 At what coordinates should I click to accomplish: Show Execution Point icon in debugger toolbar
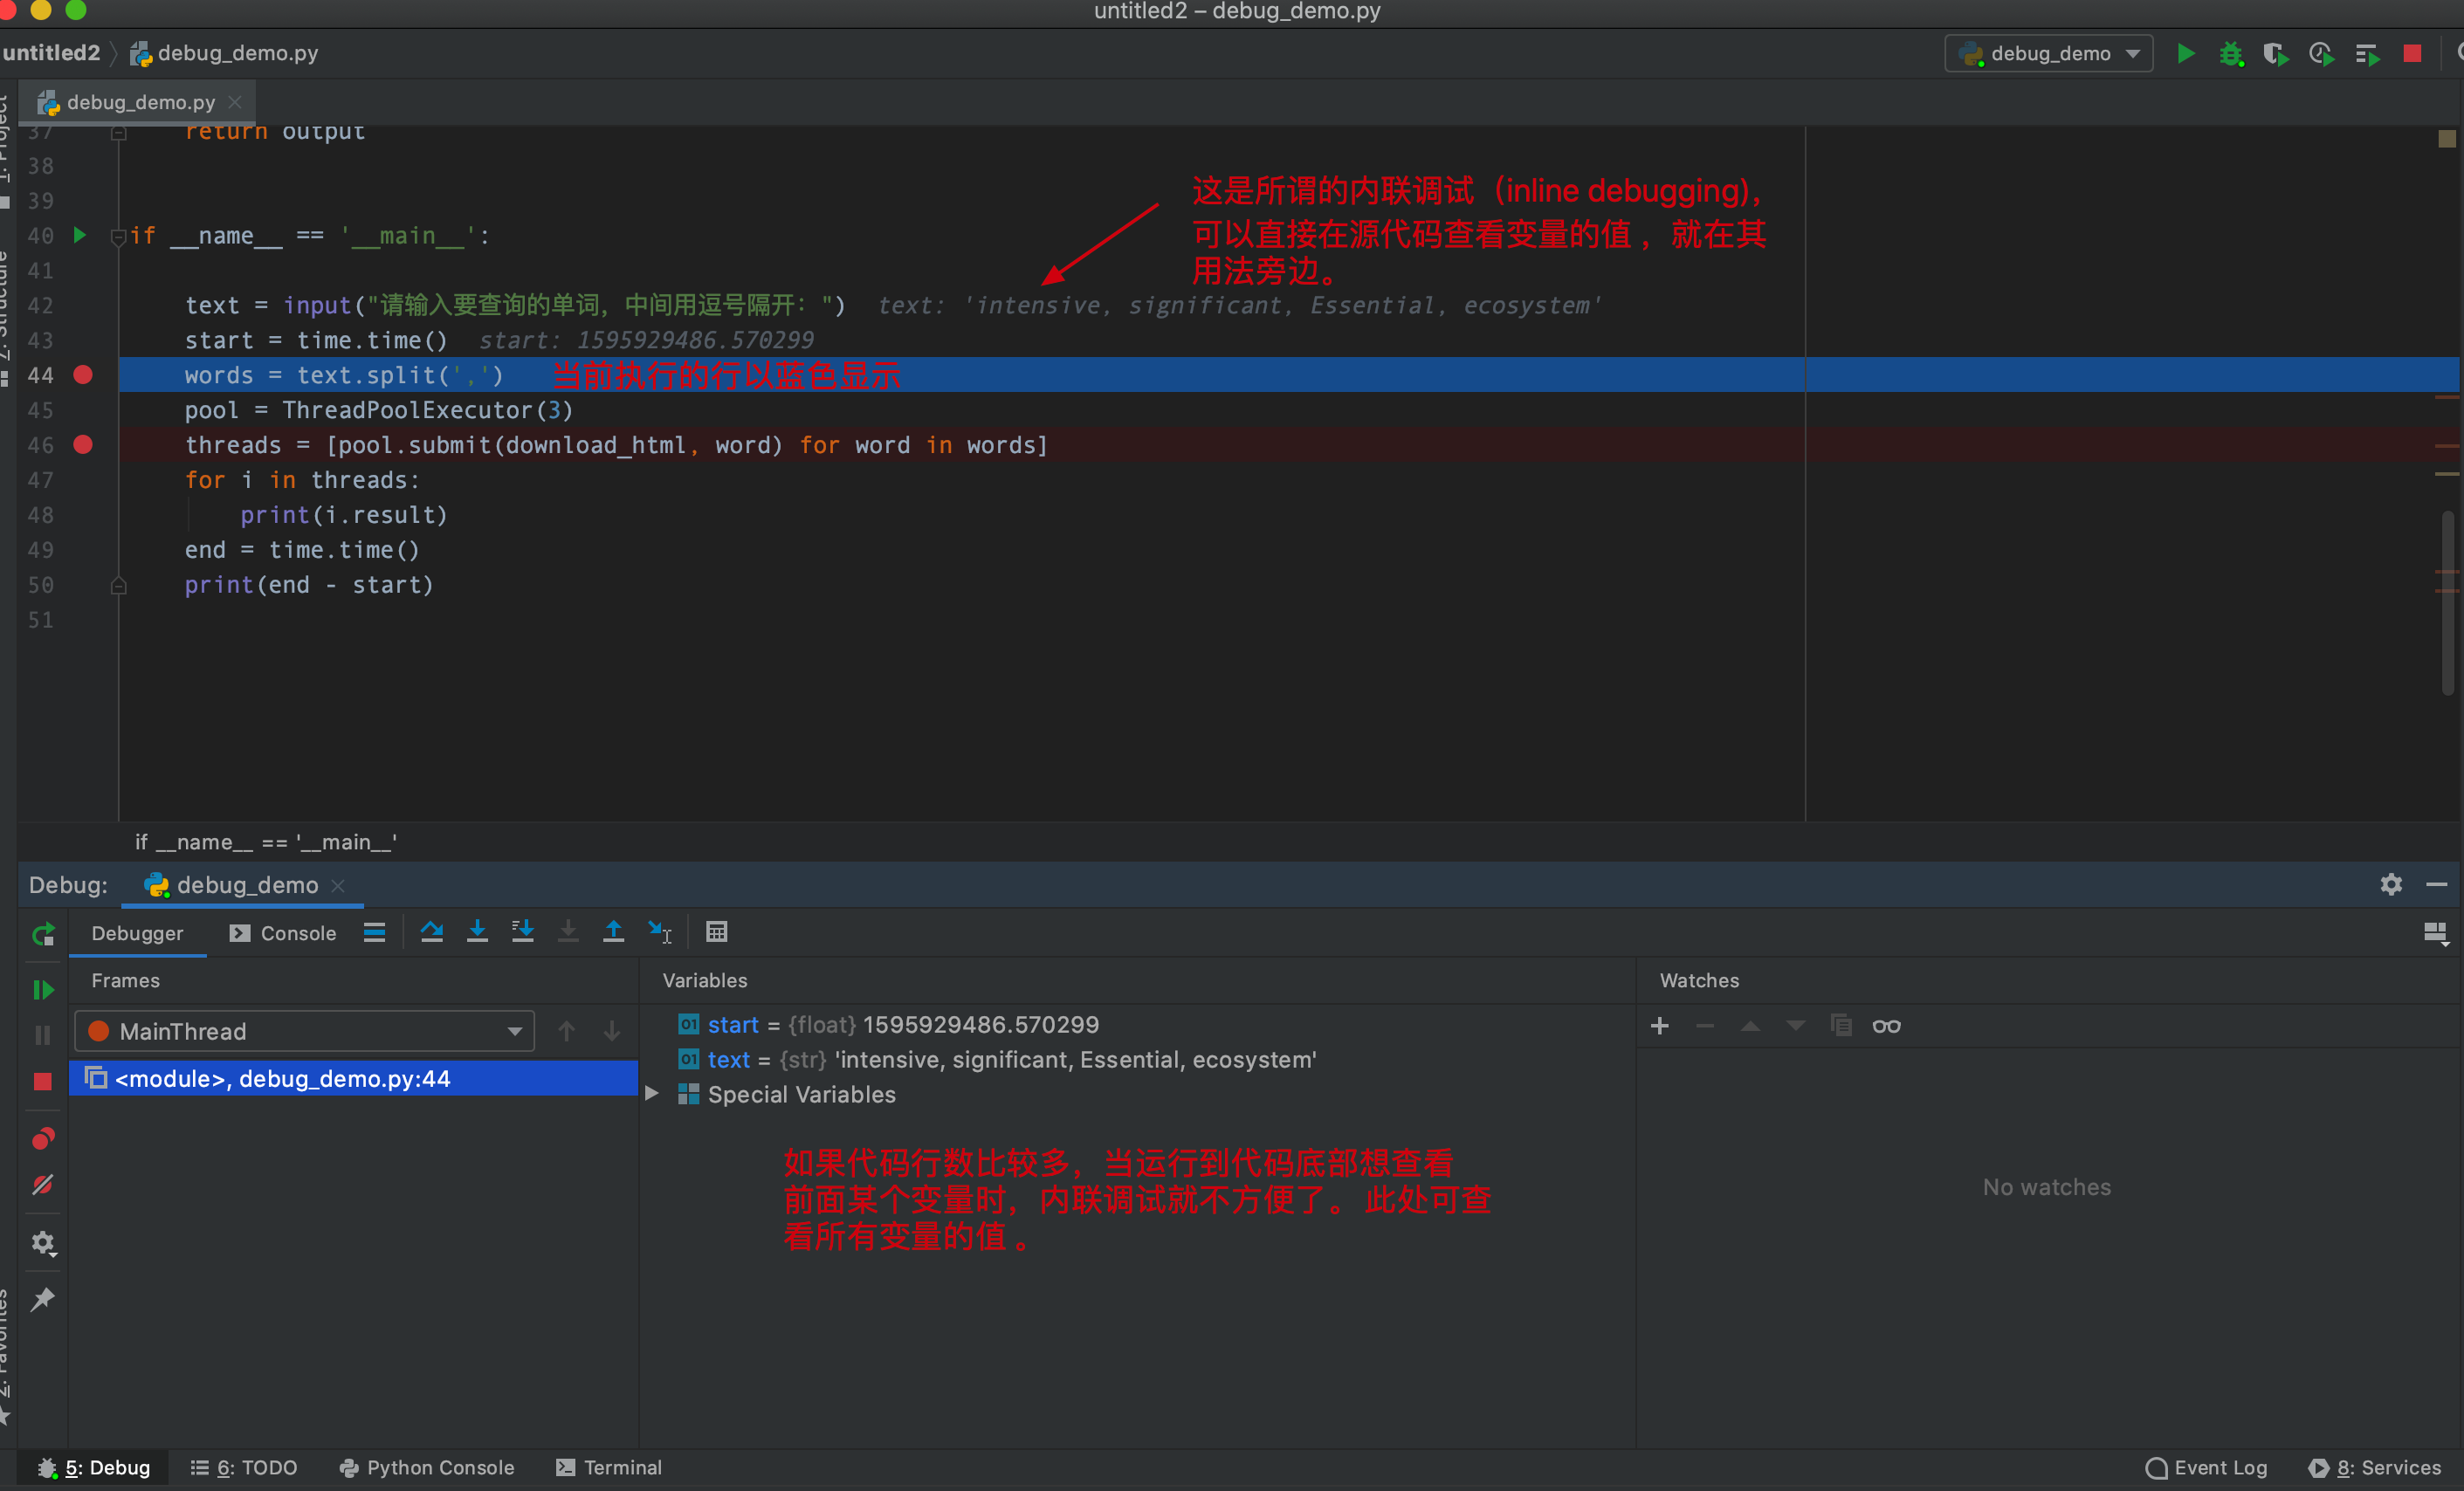[x=374, y=932]
